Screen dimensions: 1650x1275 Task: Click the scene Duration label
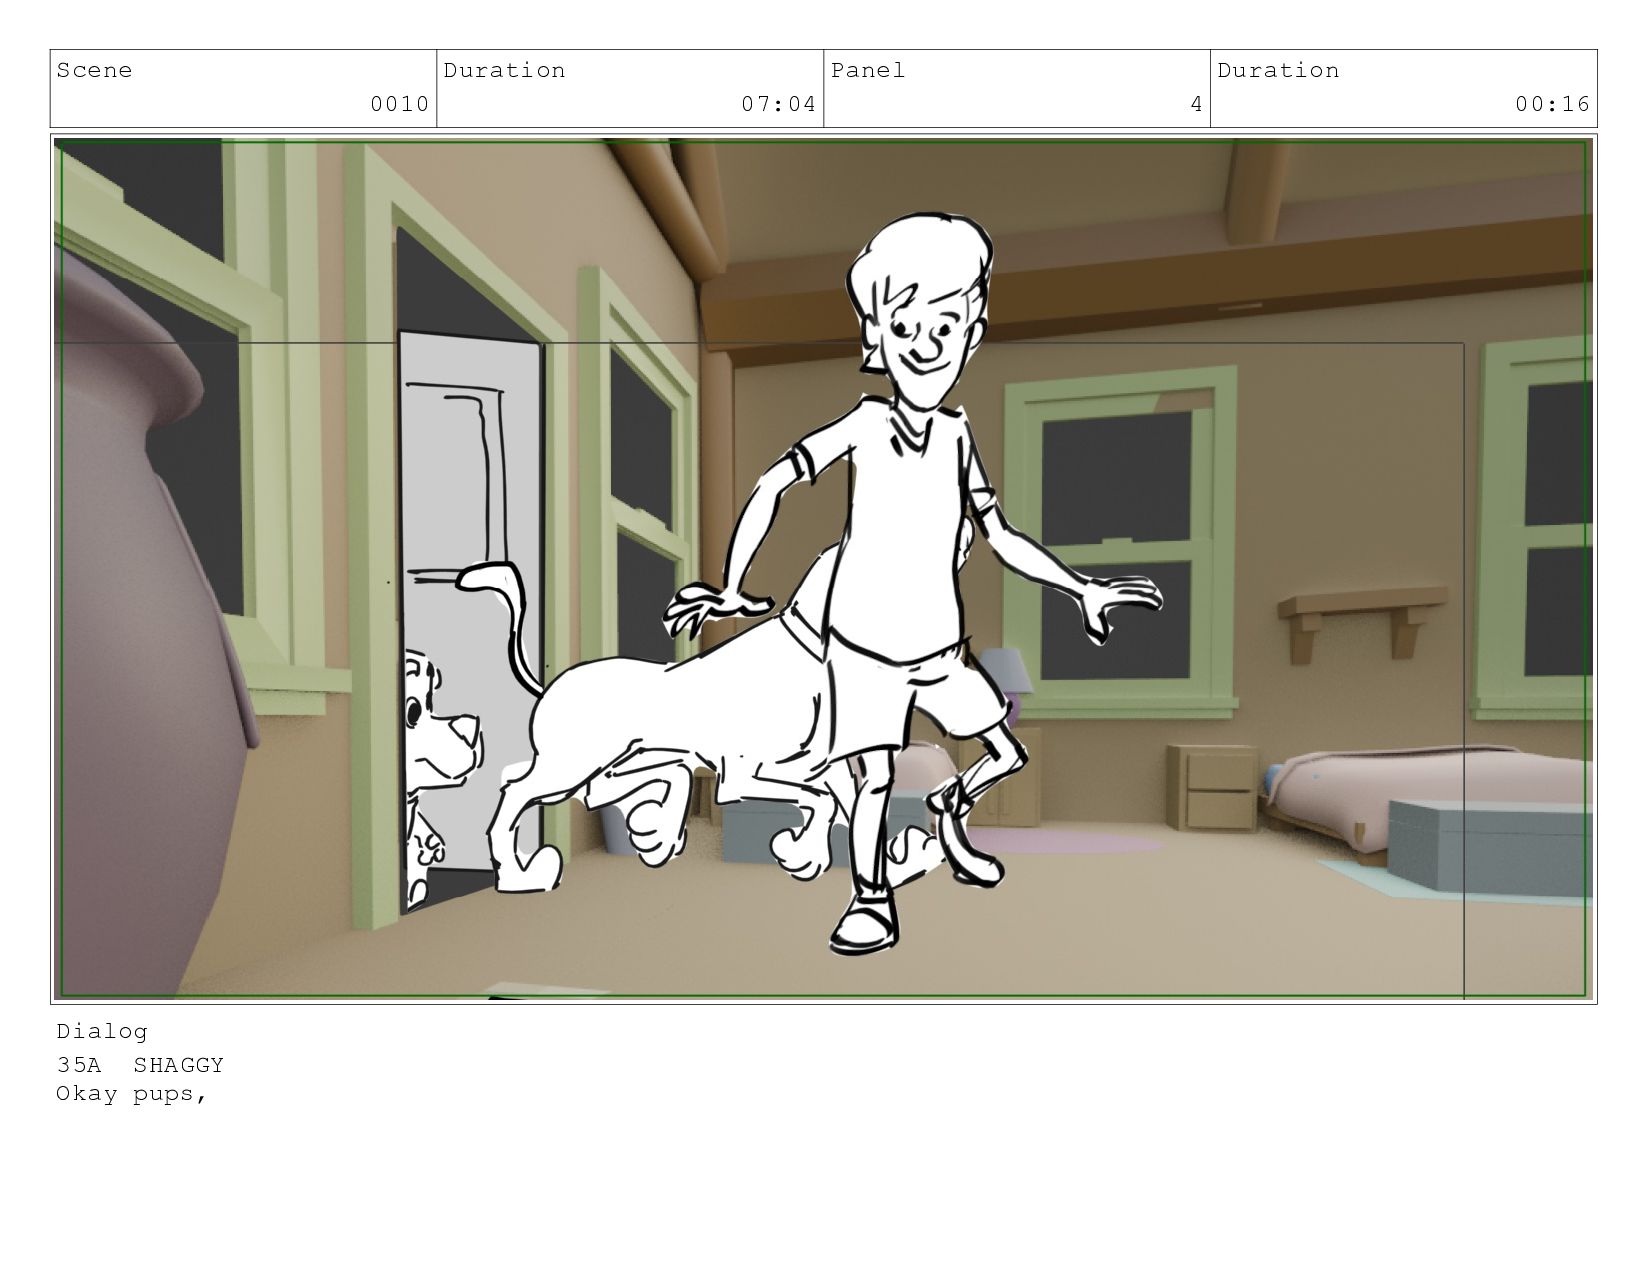[504, 70]
